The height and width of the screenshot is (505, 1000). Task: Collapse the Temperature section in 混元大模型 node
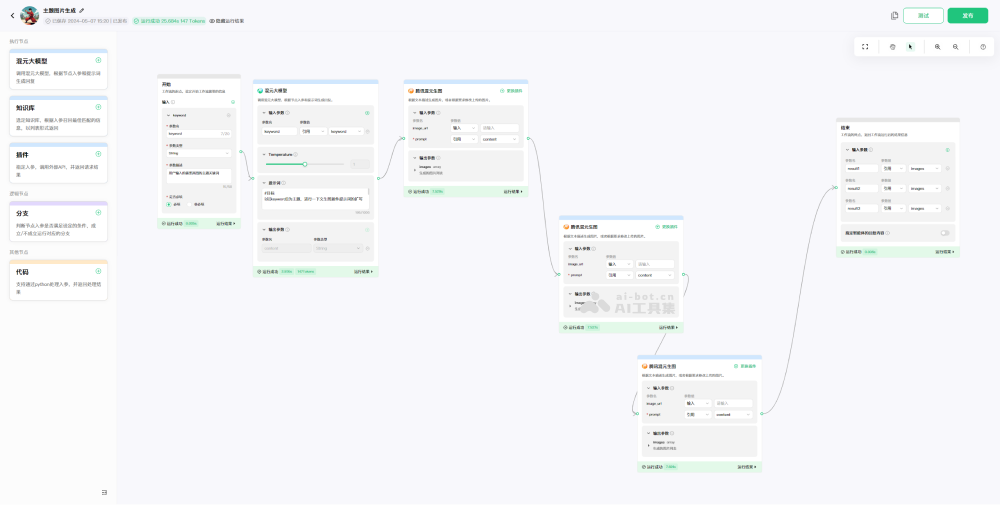click(x=262, y=154)
